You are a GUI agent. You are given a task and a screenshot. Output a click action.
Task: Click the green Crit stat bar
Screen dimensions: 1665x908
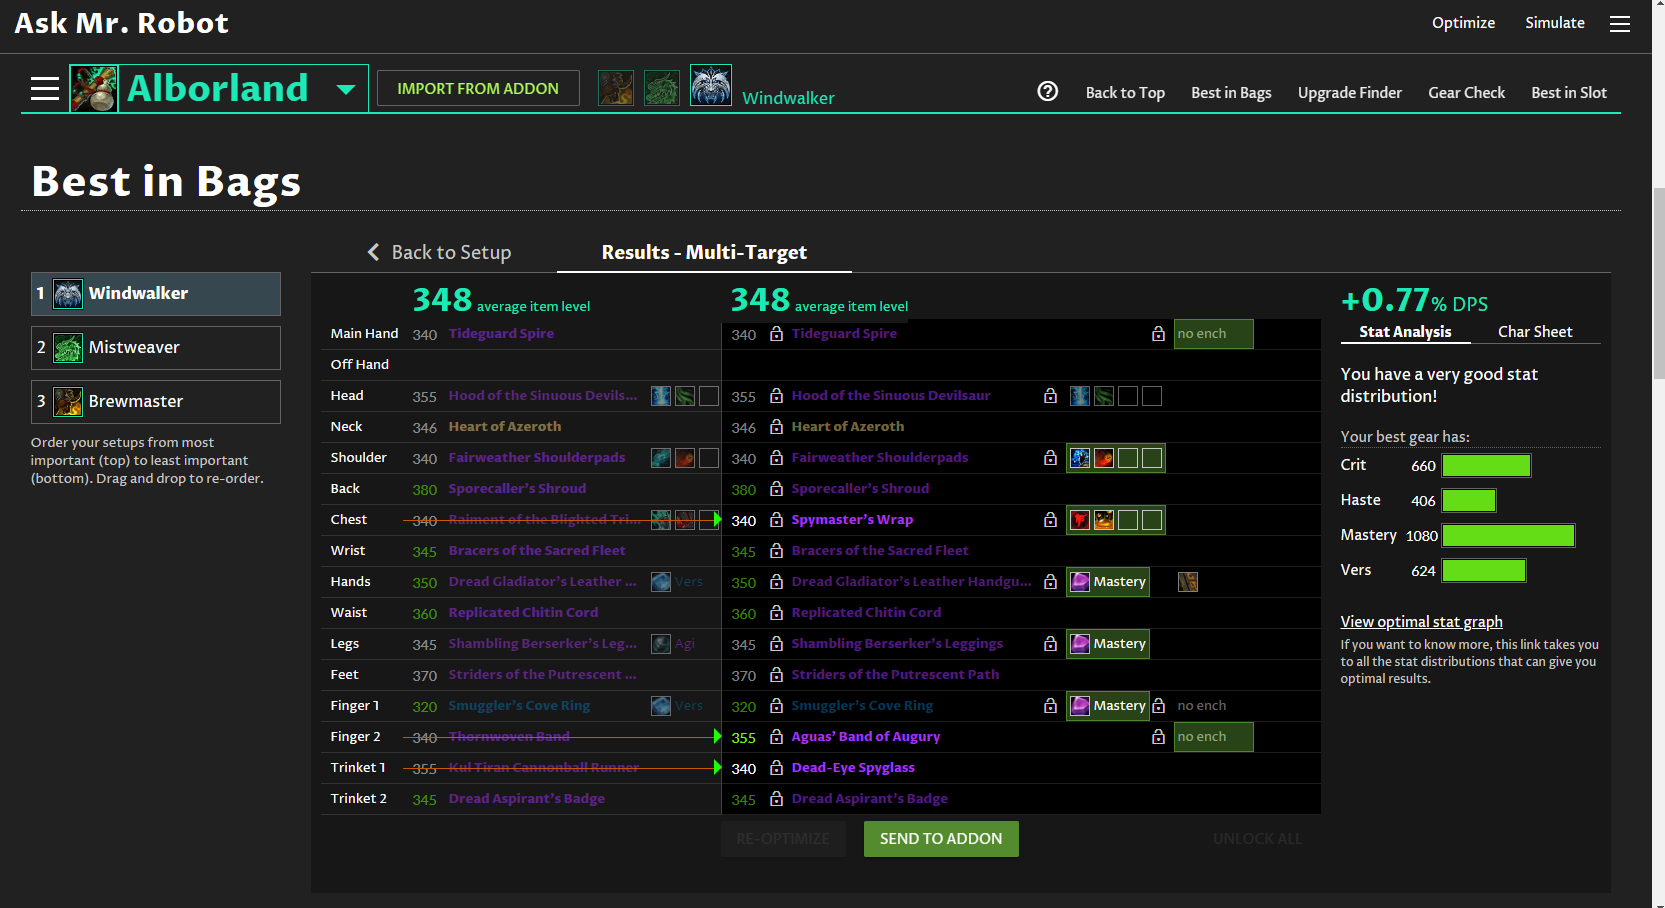pyautogui.click(x=1486, y=465)
